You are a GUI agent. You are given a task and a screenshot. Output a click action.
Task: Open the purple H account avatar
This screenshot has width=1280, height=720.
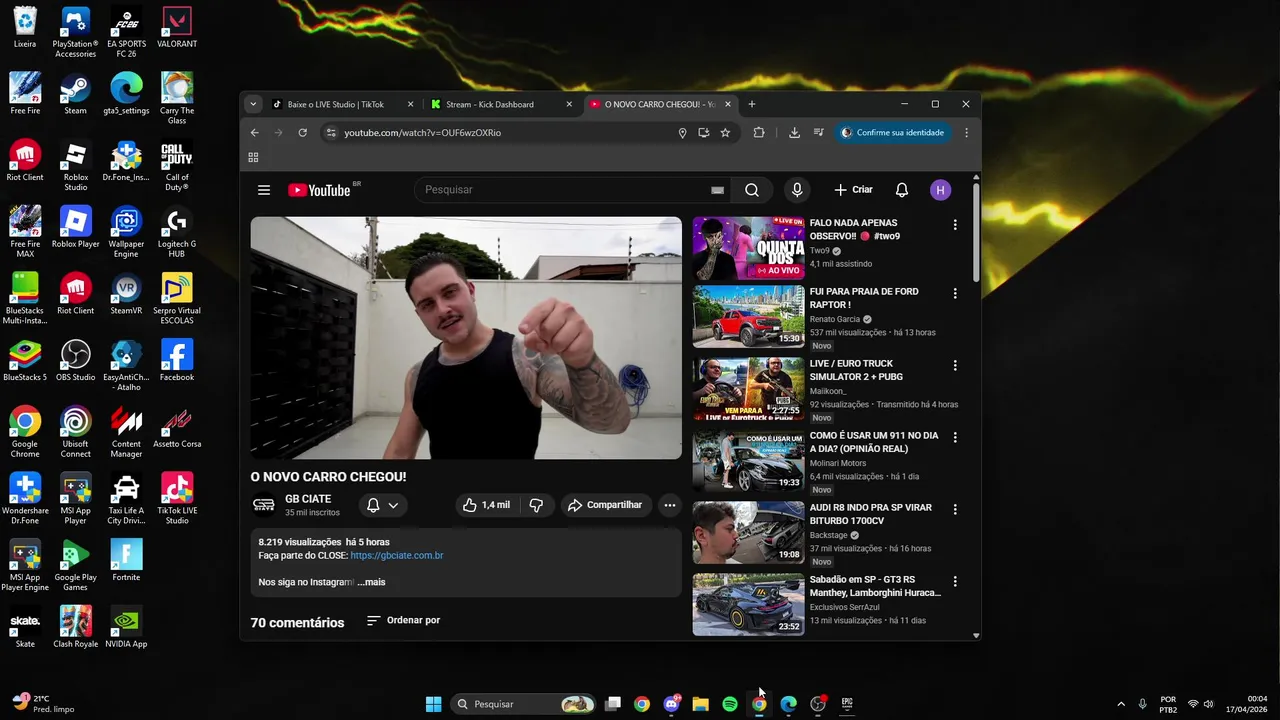pos(940,190)
